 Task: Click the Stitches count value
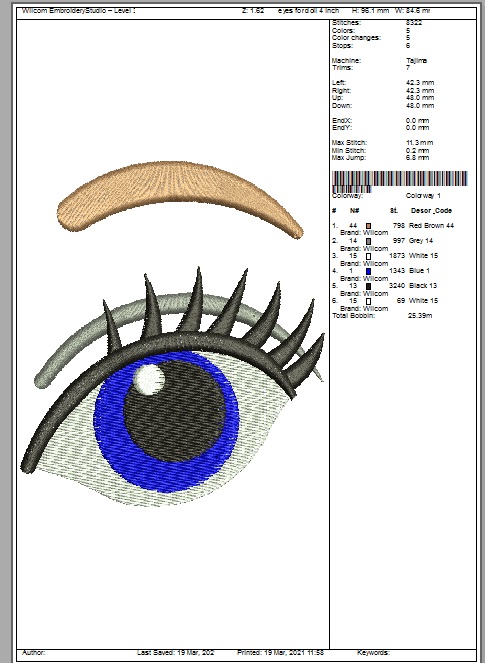414,22
